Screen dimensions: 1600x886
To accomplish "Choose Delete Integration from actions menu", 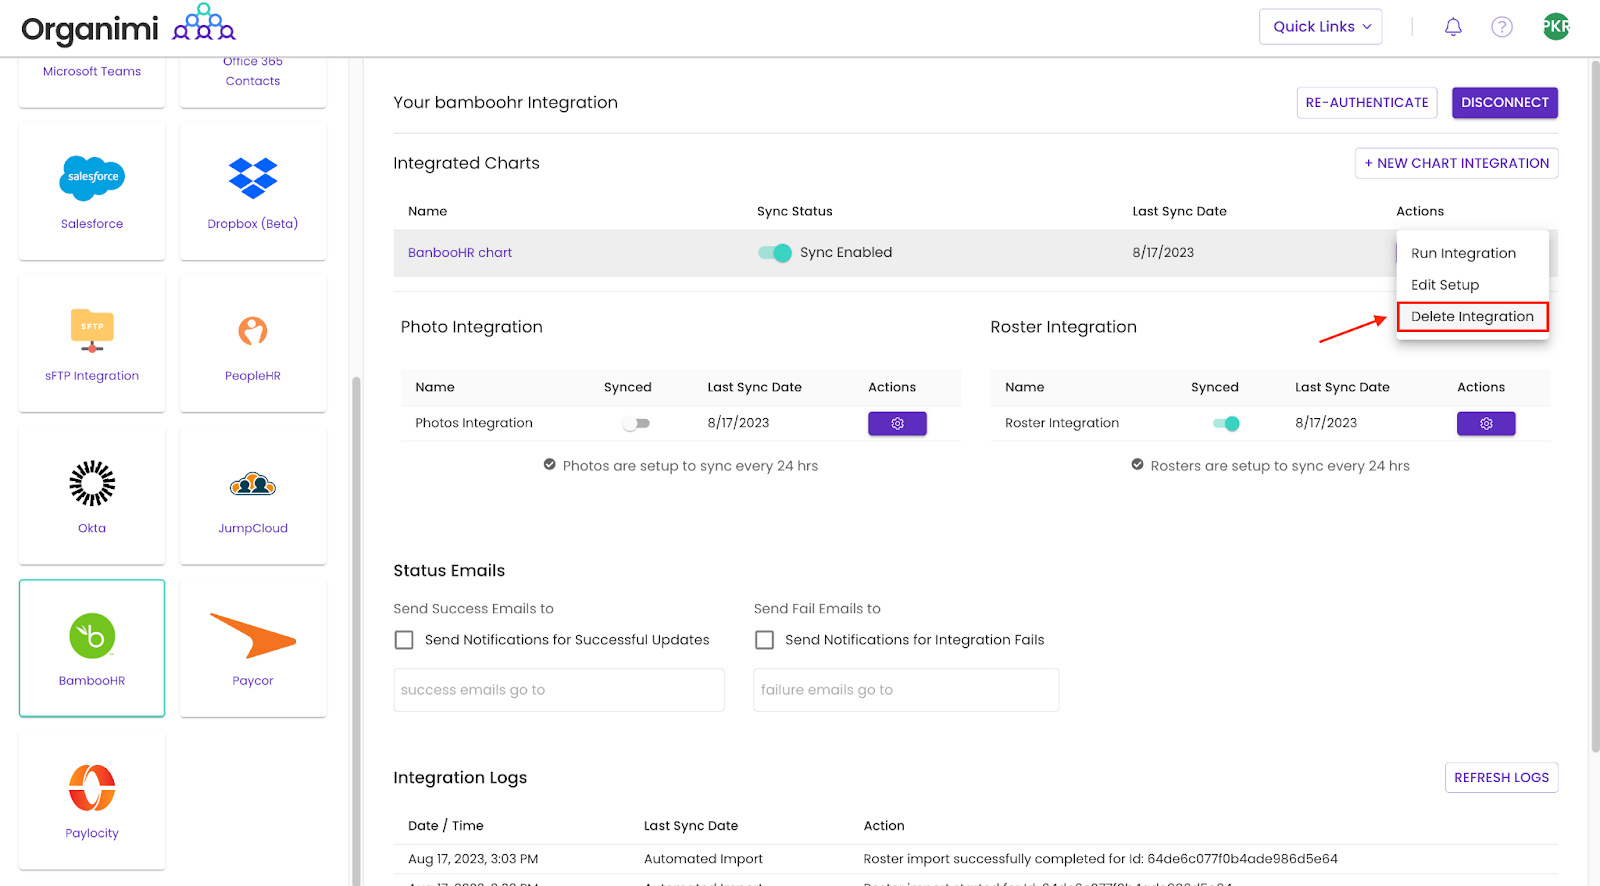I will pos(1472,317).
